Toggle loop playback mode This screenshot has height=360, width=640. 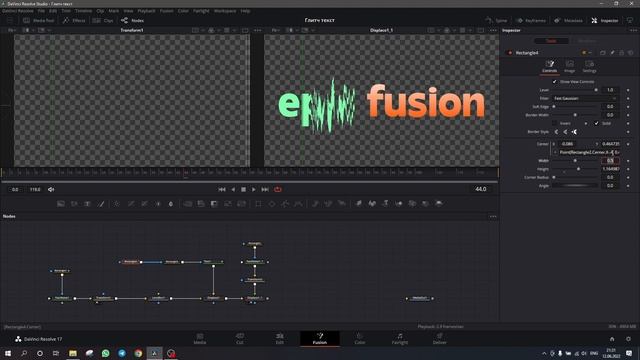[278, 189]
